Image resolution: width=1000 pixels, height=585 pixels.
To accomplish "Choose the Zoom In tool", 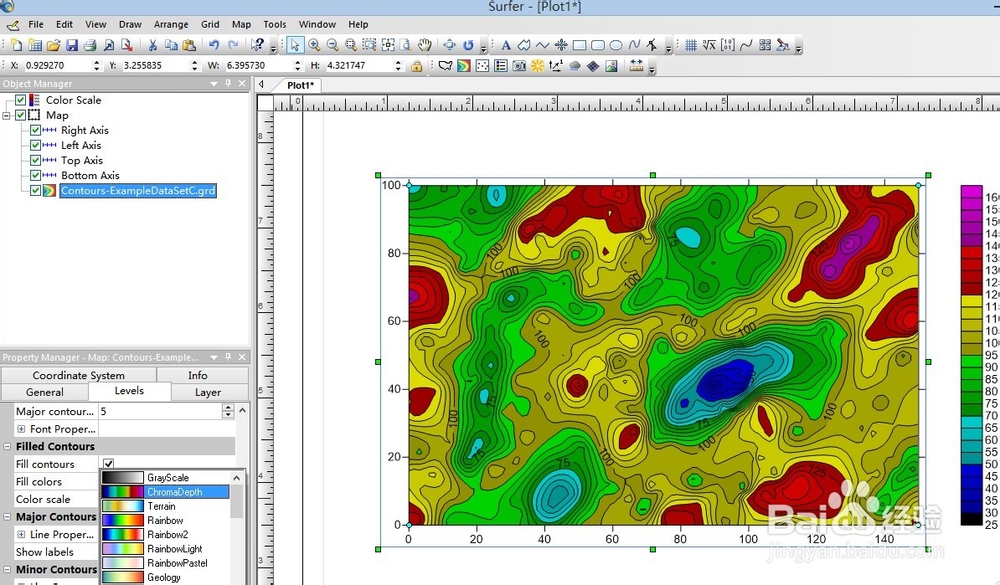I will [314, 45].
